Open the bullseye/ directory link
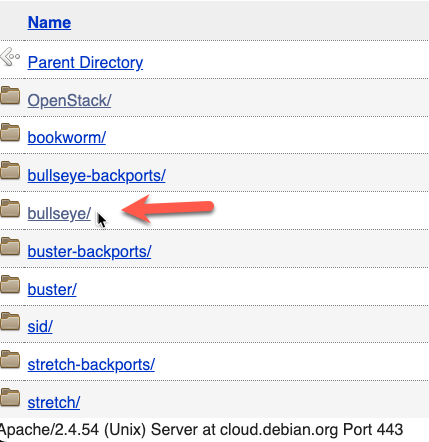This screenshot has width=429, height=442. 59,214
